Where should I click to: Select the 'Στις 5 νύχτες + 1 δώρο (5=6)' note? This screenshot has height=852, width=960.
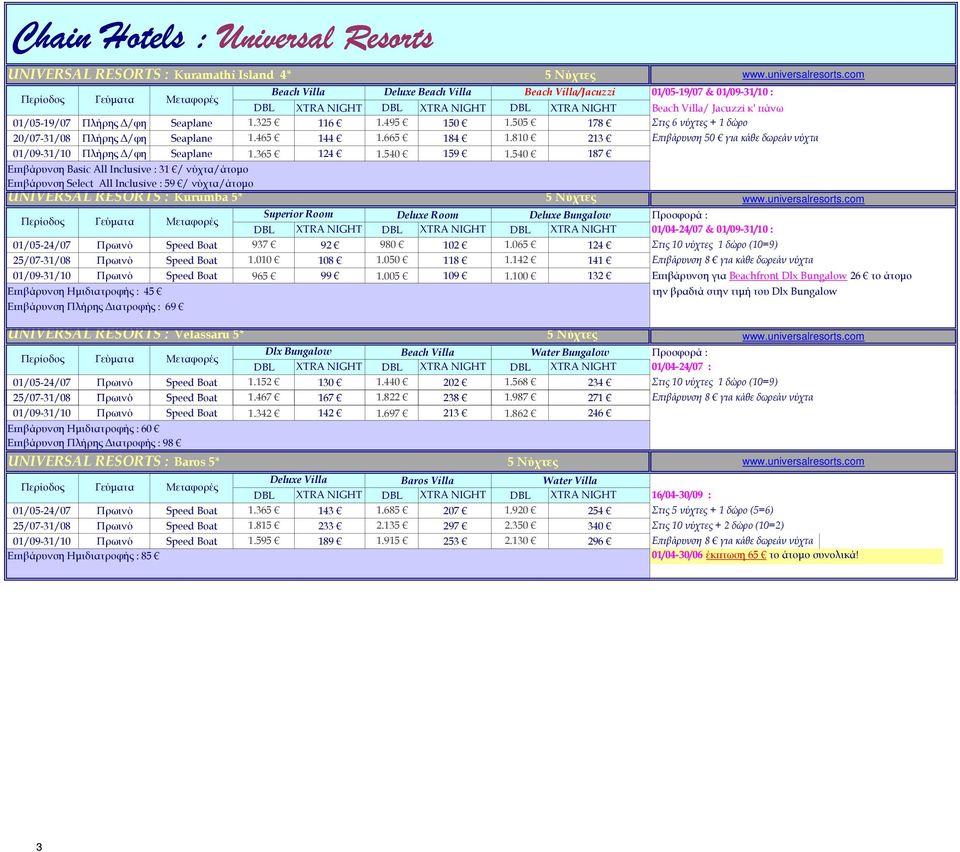click(x=713, y=510)
